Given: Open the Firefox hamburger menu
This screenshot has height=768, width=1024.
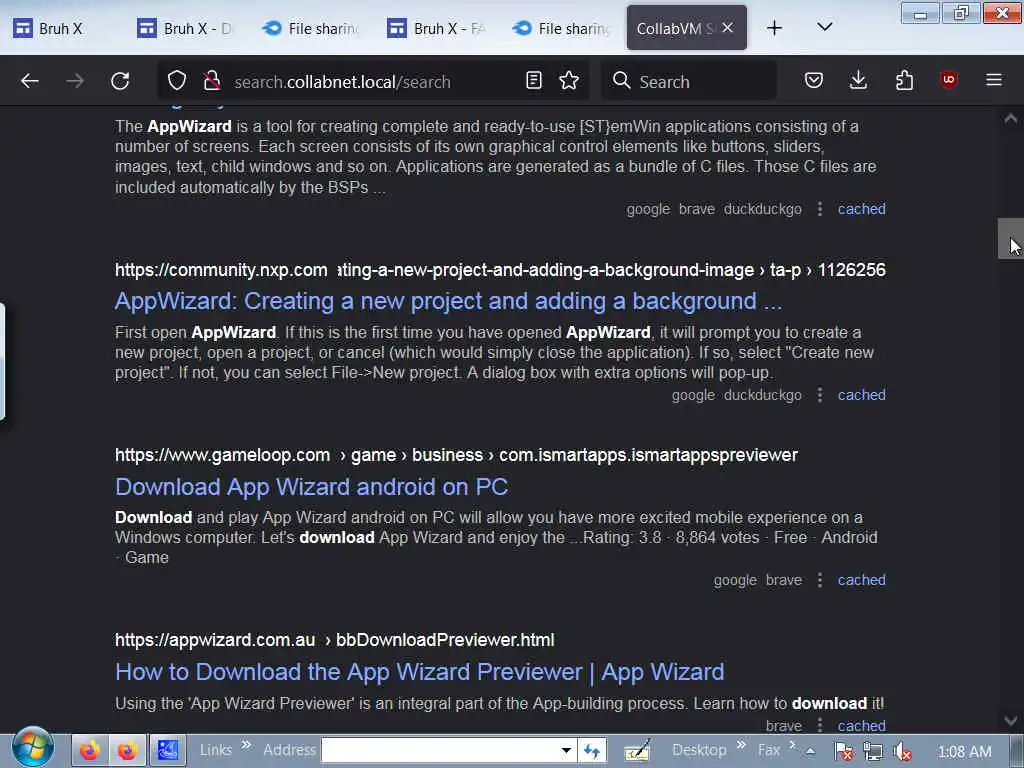Looking at the screenshot, I should pos(994,80).
